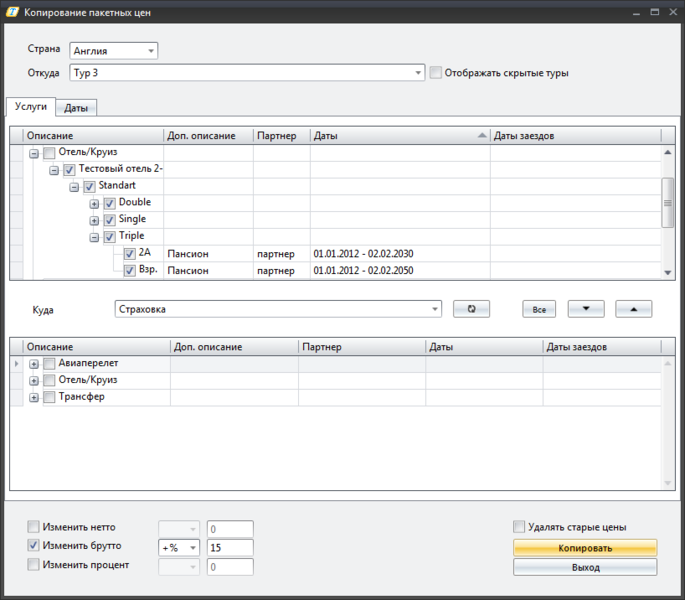The width and height of the screenshot is (685, 600).
Task: Click the up arrow button
Action: 633,310
